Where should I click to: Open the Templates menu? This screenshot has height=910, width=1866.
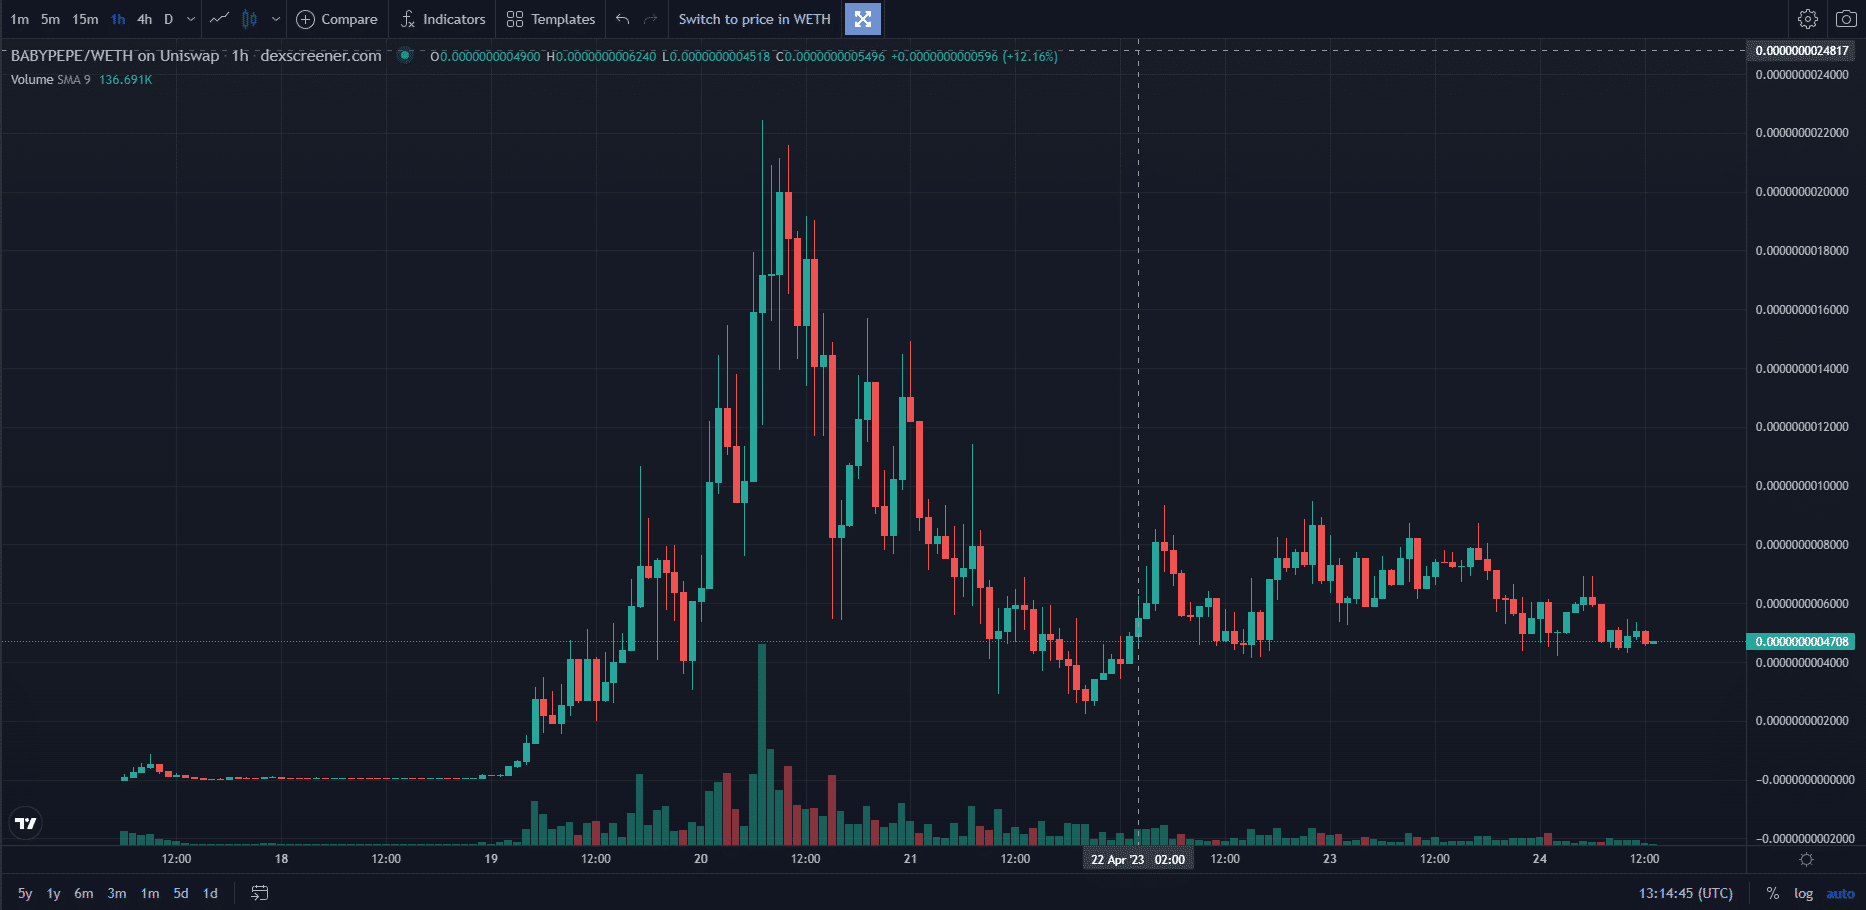551,19
